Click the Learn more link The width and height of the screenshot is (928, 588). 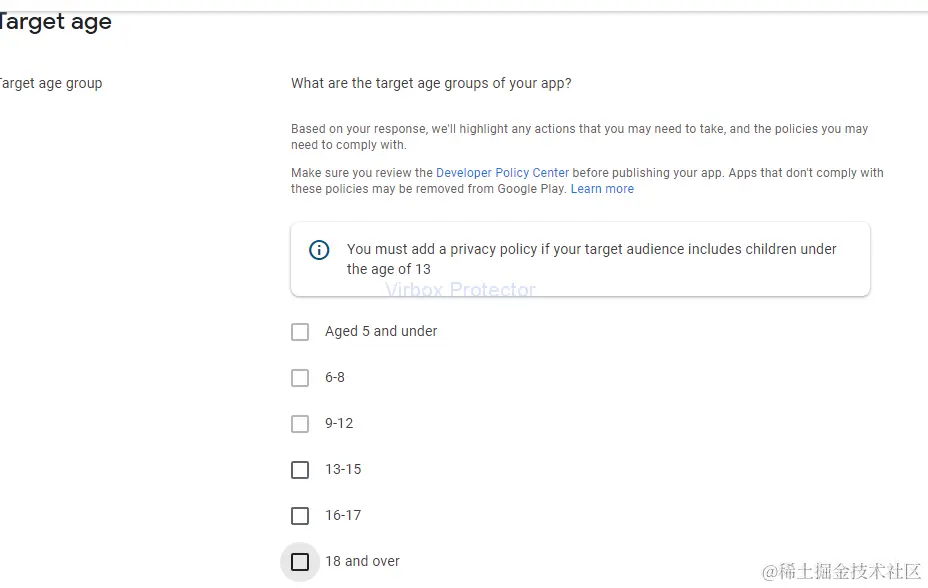(x=602, y=189)
